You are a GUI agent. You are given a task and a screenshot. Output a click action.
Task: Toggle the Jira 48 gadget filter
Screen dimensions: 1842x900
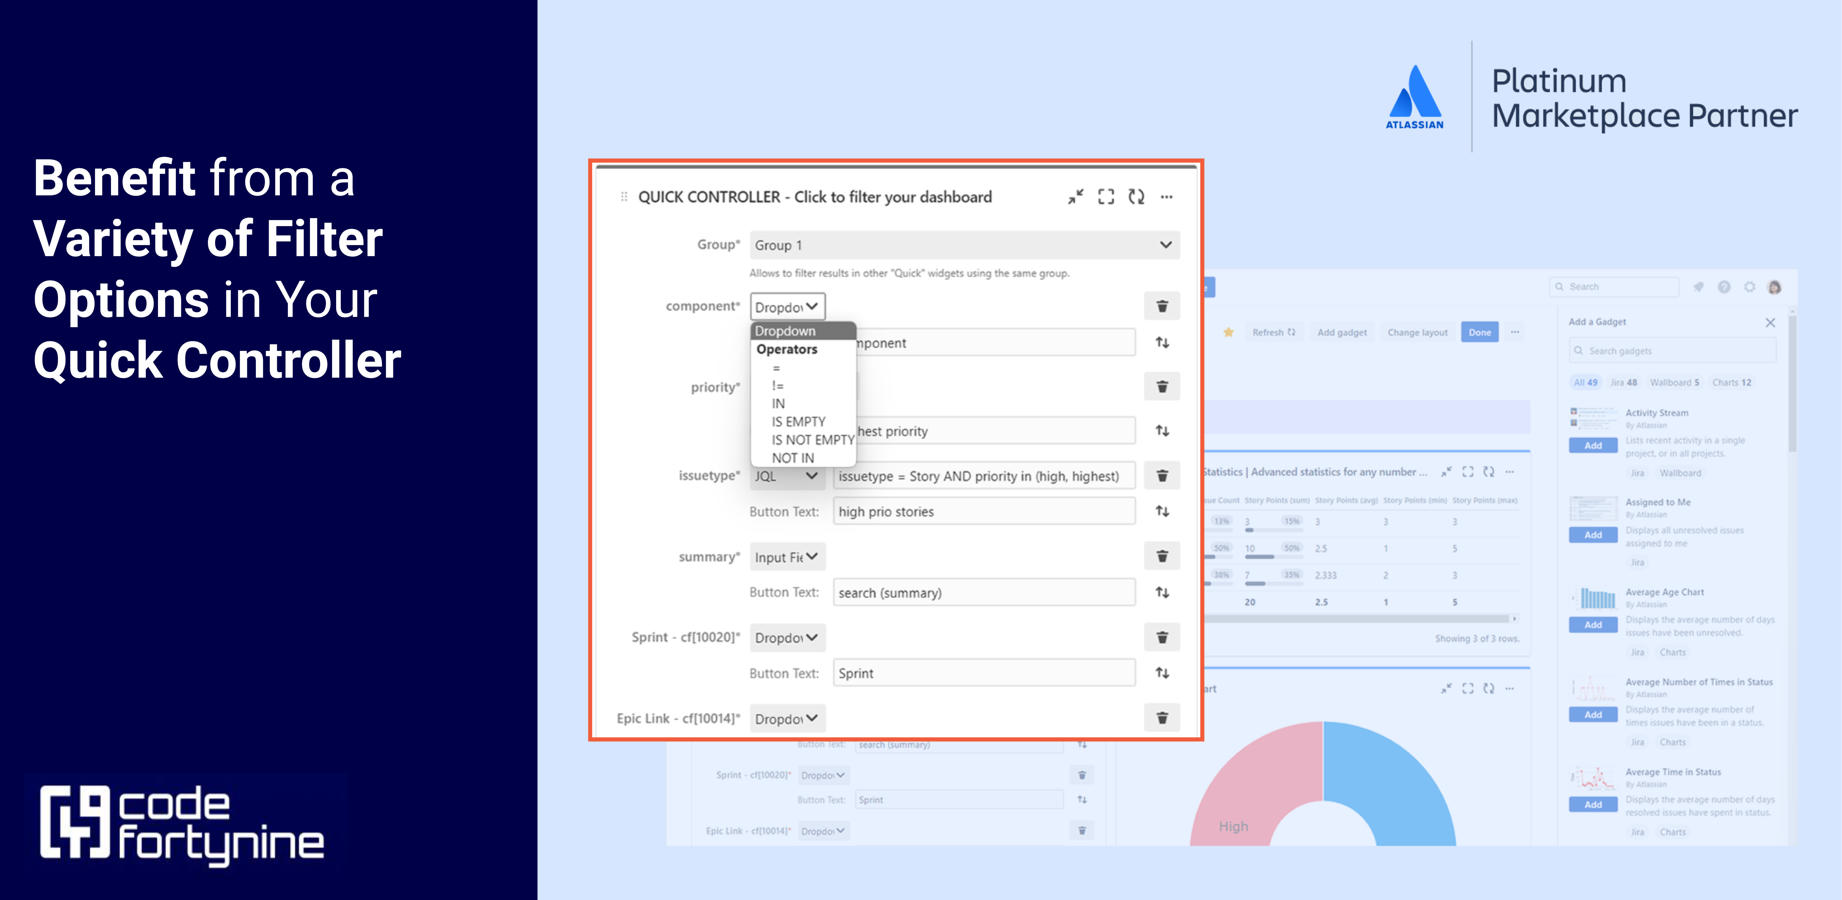click(1624, 382)
